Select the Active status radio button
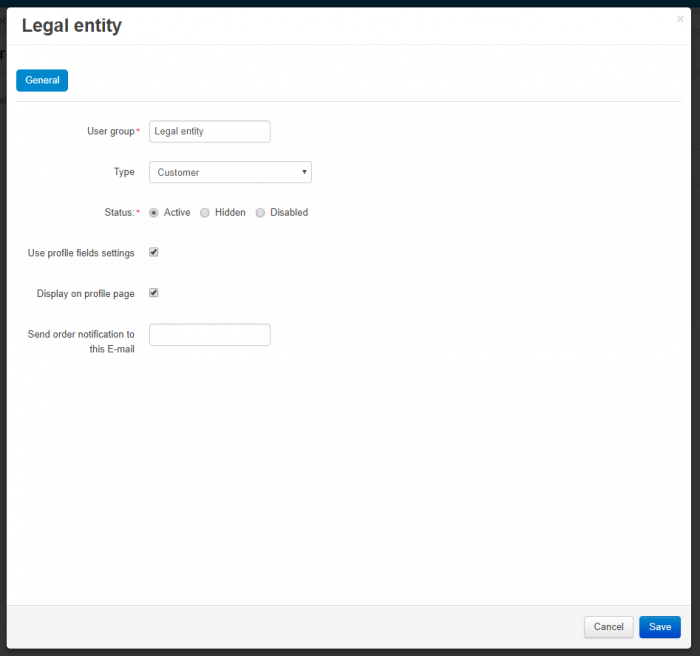The width and height of the screenshot is (700, 656). [154, 213]
